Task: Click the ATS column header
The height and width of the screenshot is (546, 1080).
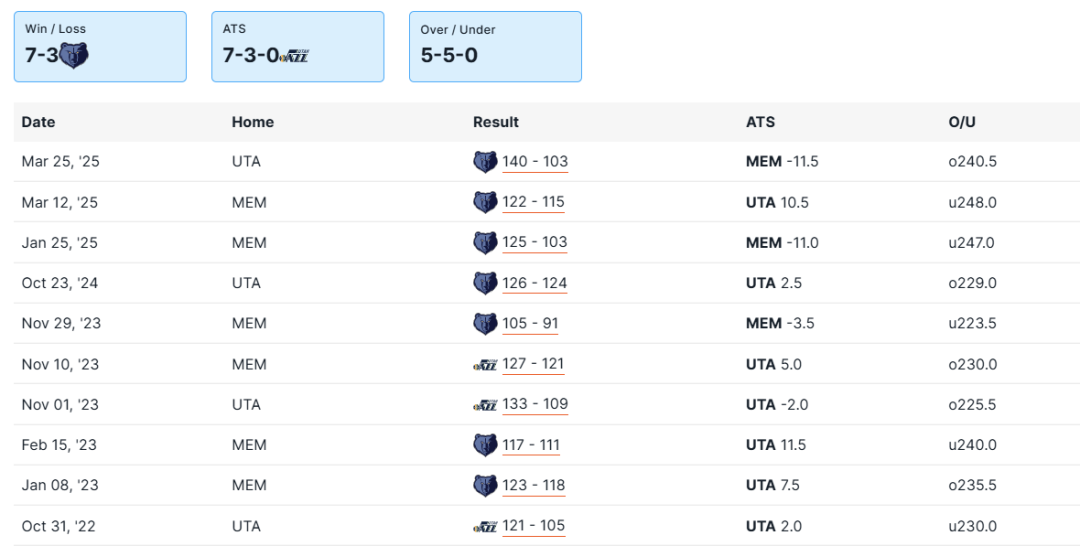Action: click(x=760, y=122)
